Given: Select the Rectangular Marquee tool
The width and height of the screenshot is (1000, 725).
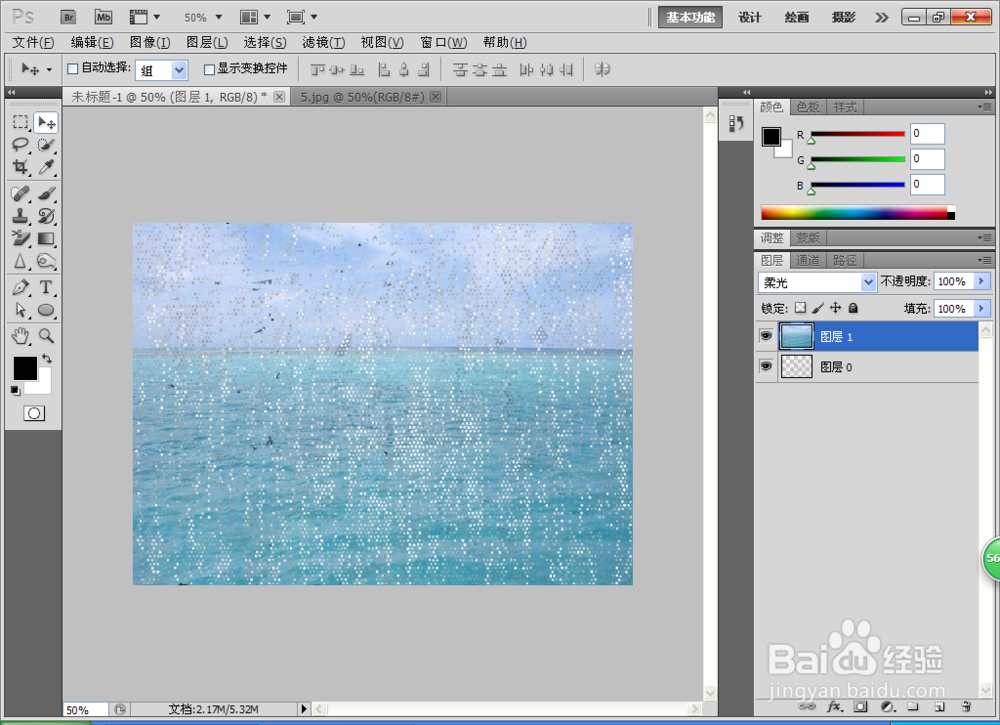Looking at the screenshot, I should click(20, 122).
